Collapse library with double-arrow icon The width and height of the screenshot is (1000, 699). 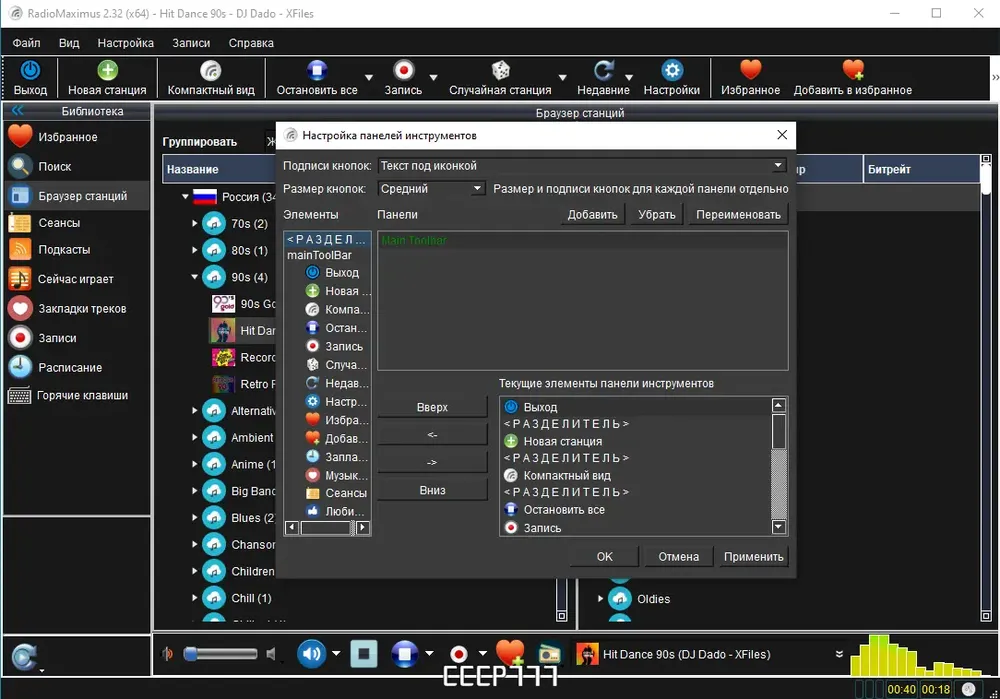17,110
